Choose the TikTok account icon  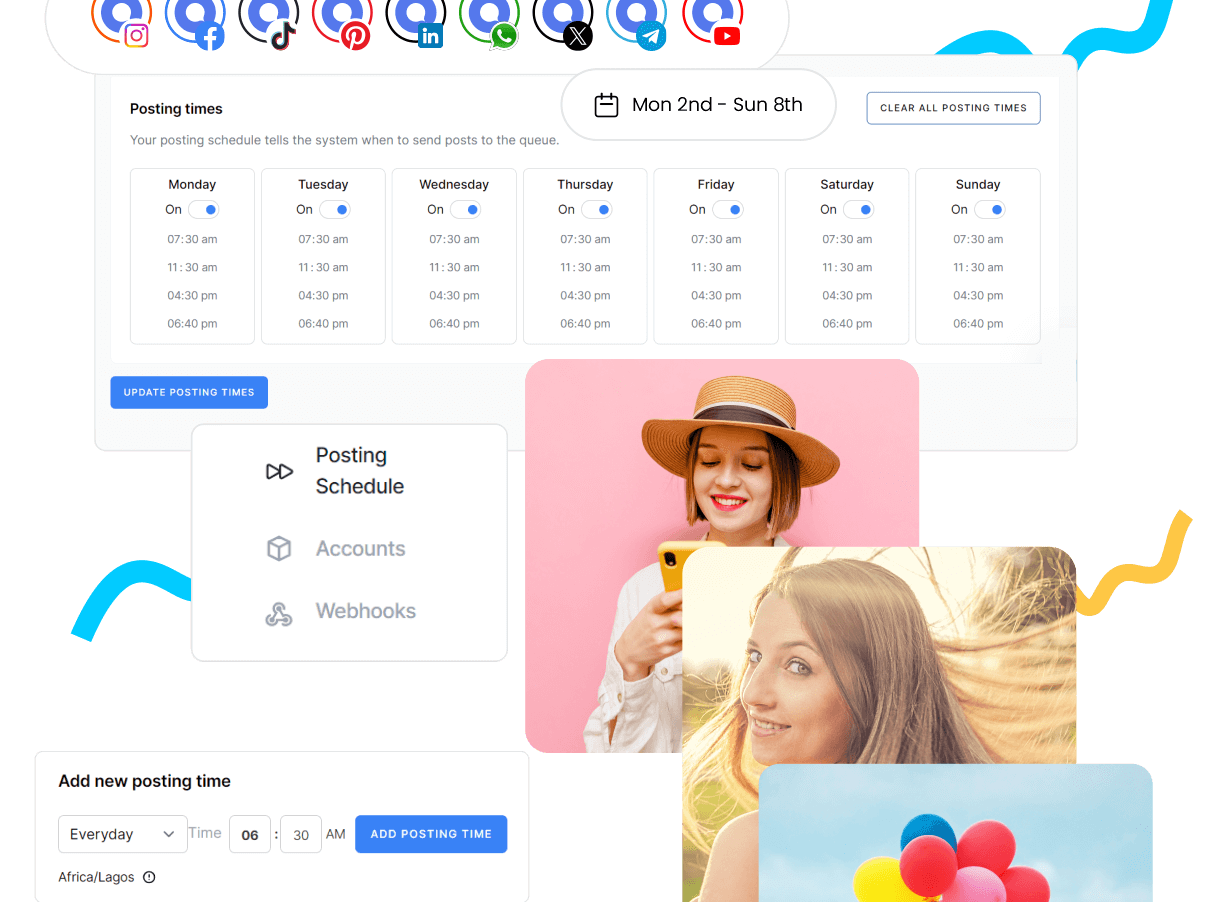point(269,20)
